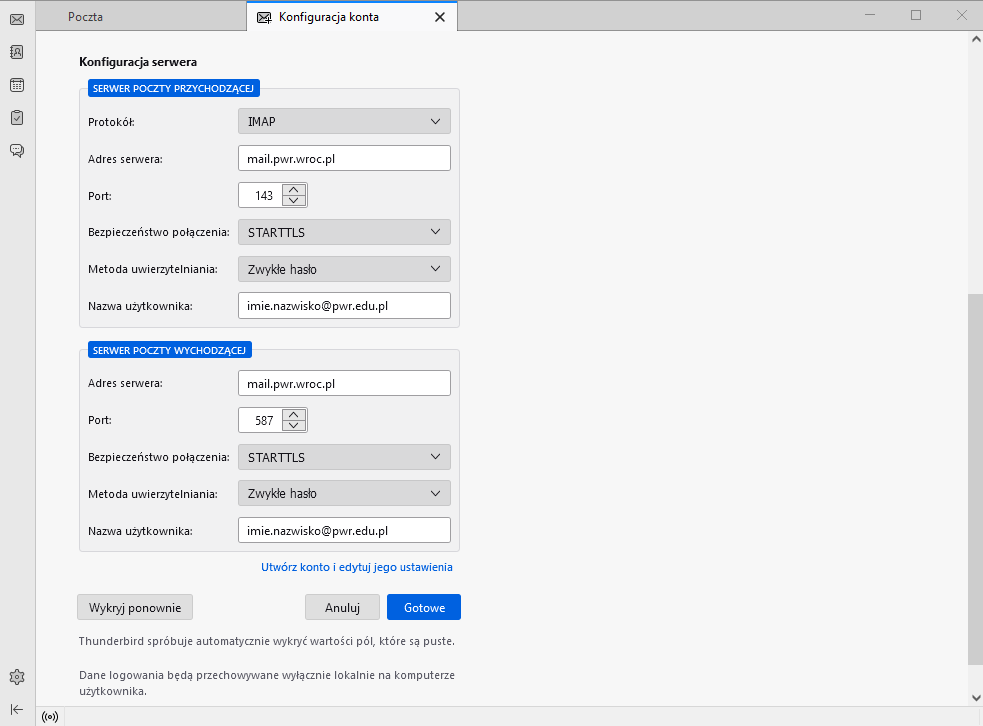Open the Chat sidebar icon
Screen dimensions: 983x726
[x=17, y=151]
